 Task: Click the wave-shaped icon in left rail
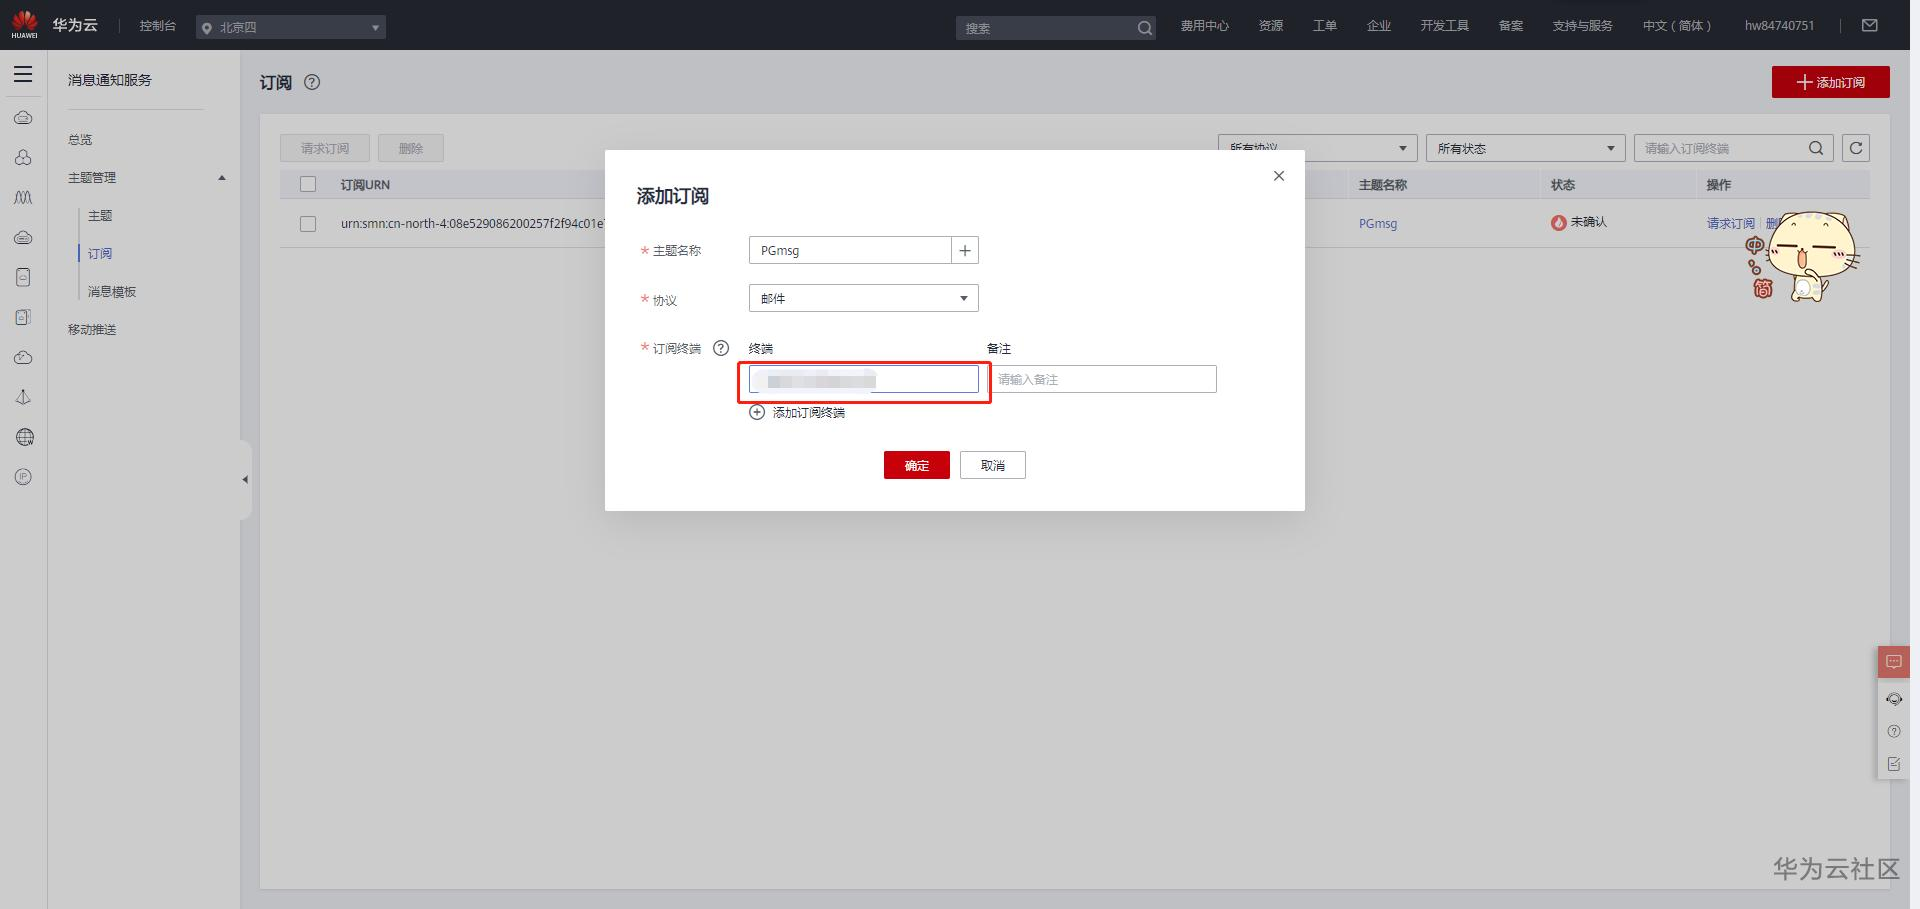pos(23,198)
